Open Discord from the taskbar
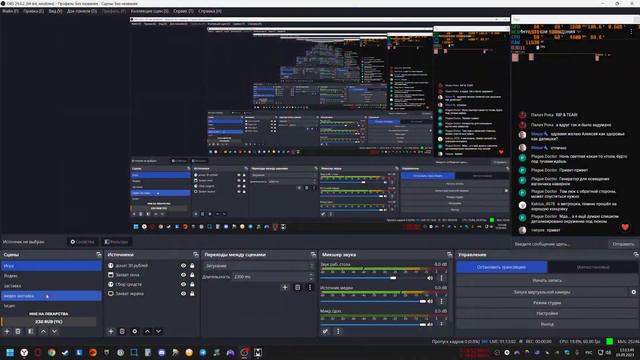 (162, 352)
